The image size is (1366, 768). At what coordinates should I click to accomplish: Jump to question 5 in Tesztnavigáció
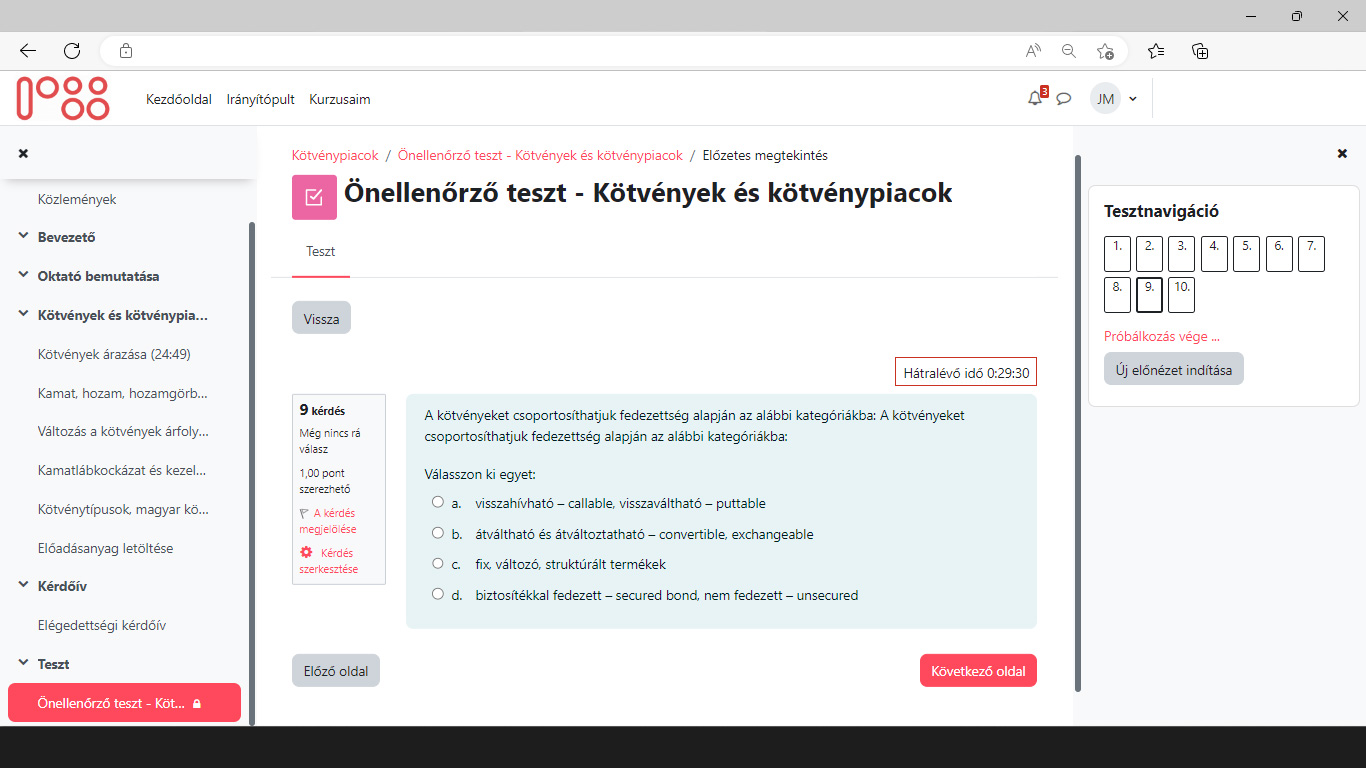pos(1246,253)
